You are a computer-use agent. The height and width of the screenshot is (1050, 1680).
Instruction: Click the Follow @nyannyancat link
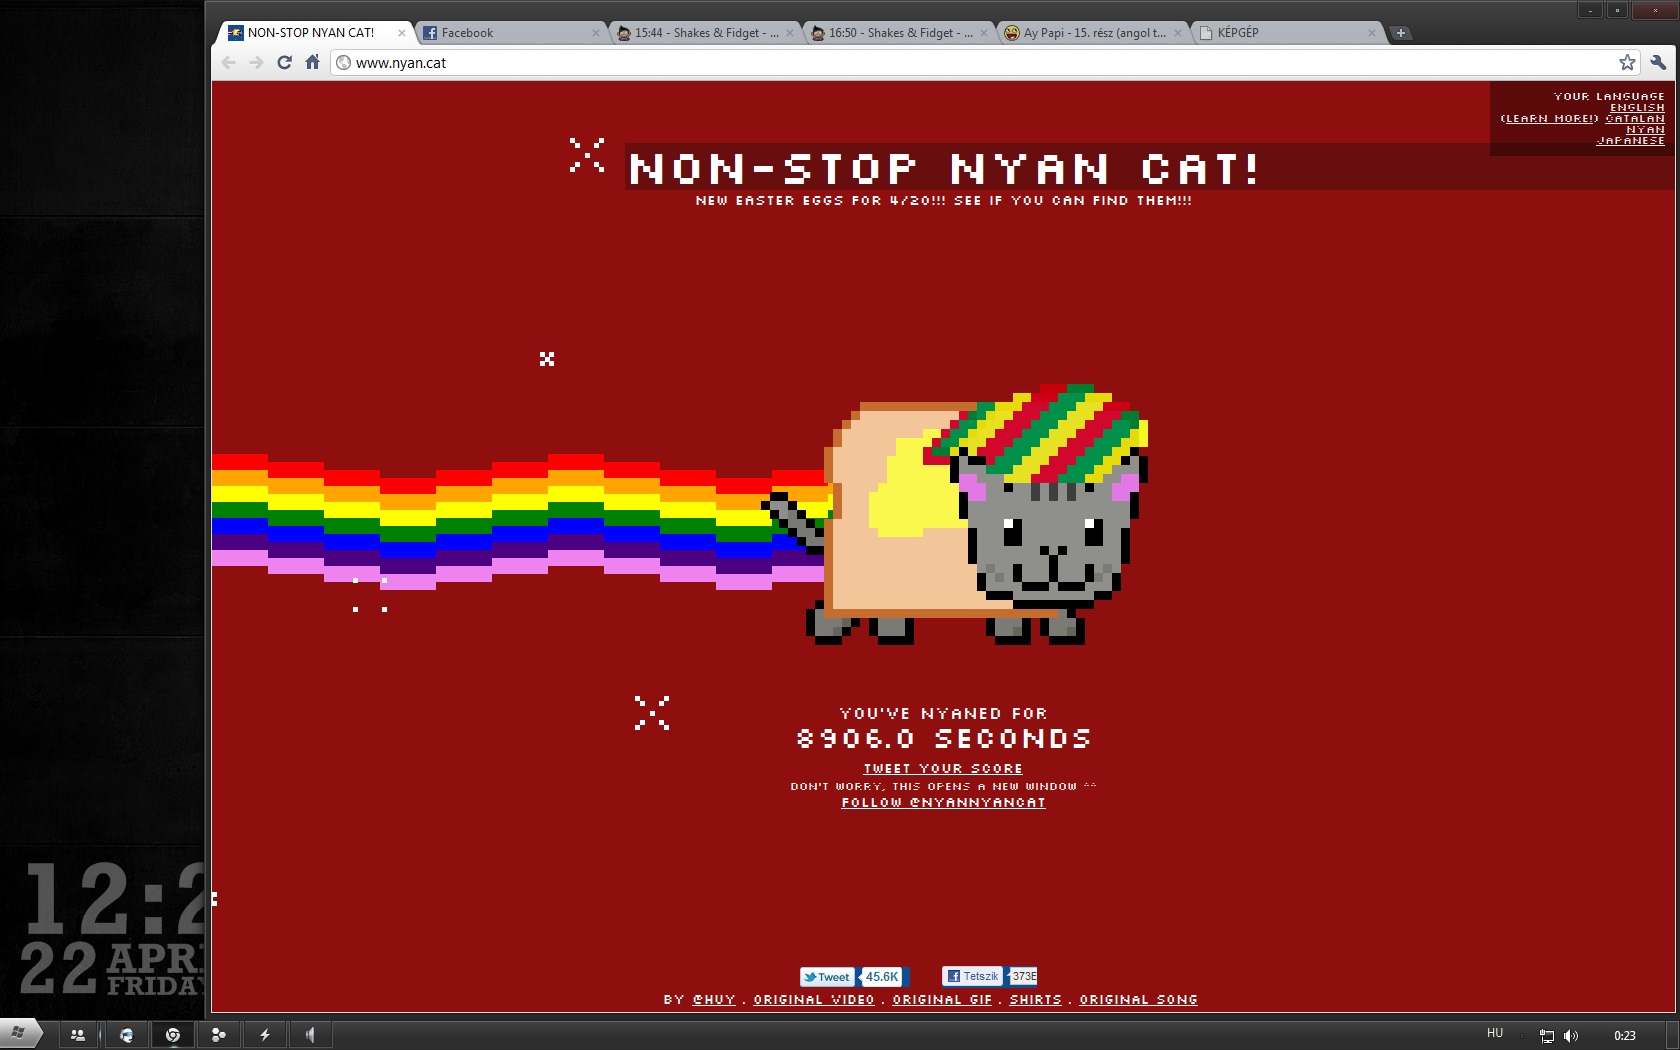(x=943, y=802)
